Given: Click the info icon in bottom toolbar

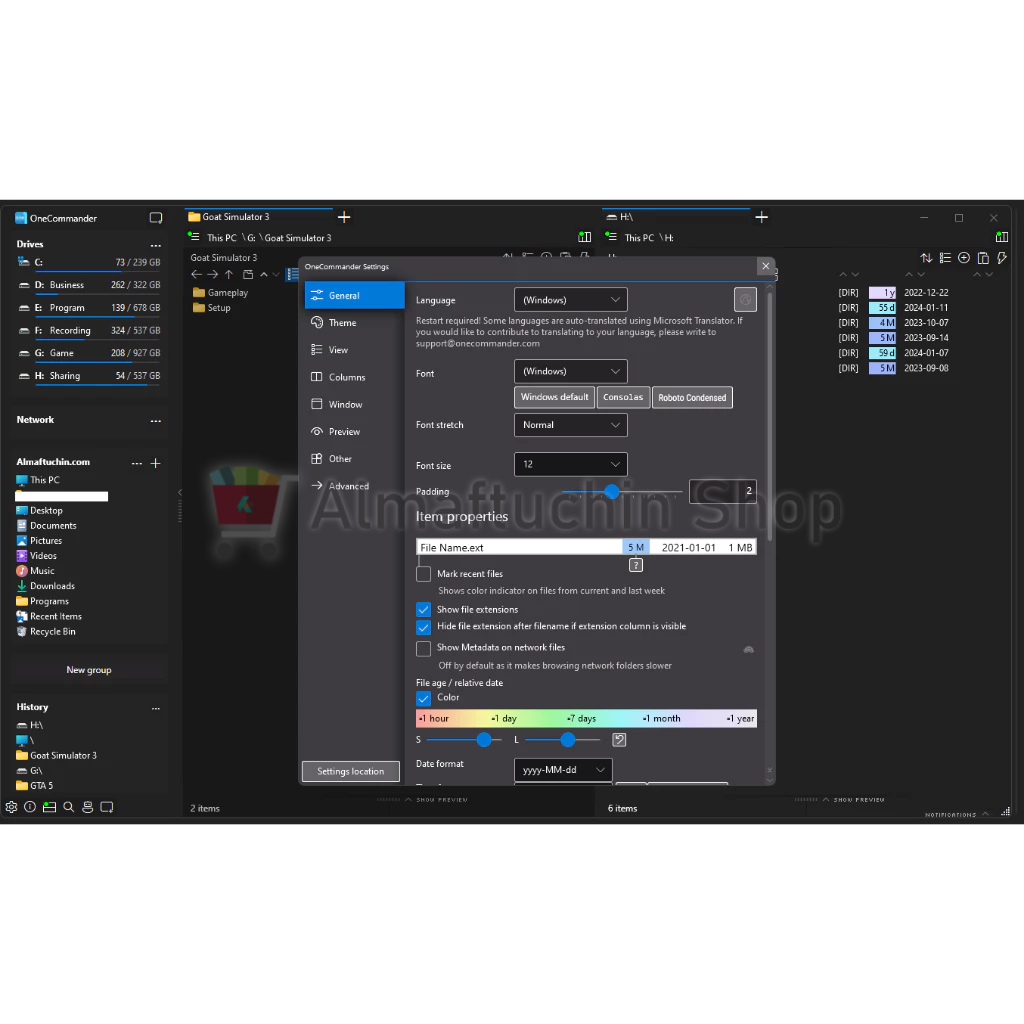Looking at the screenshot, I should pyautogui.click(x=30, y=807).
